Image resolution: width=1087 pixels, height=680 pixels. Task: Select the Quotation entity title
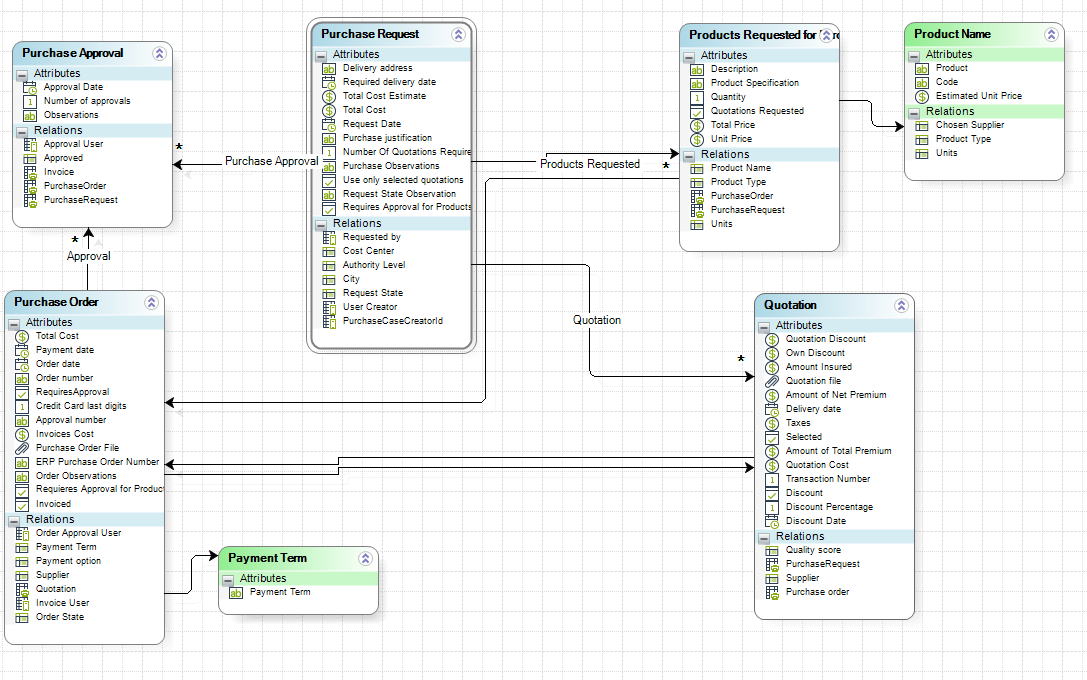coord(790,305)
